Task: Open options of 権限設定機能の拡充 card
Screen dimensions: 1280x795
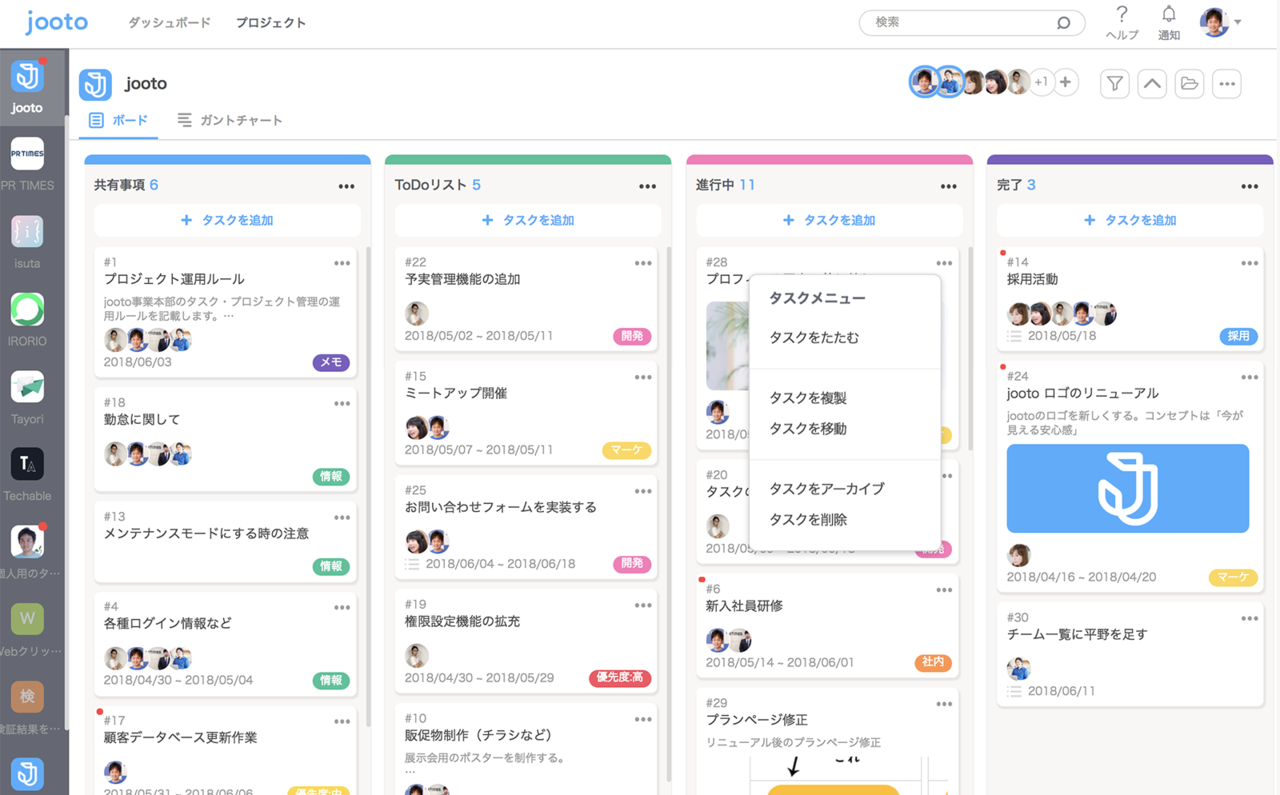Action: (643, 605)
